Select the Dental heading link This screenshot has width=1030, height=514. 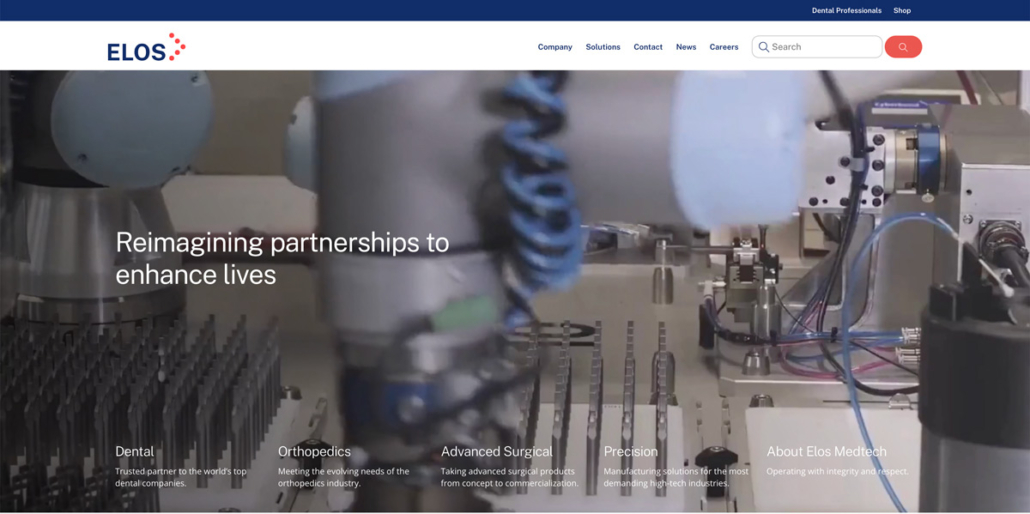[135, 452]
